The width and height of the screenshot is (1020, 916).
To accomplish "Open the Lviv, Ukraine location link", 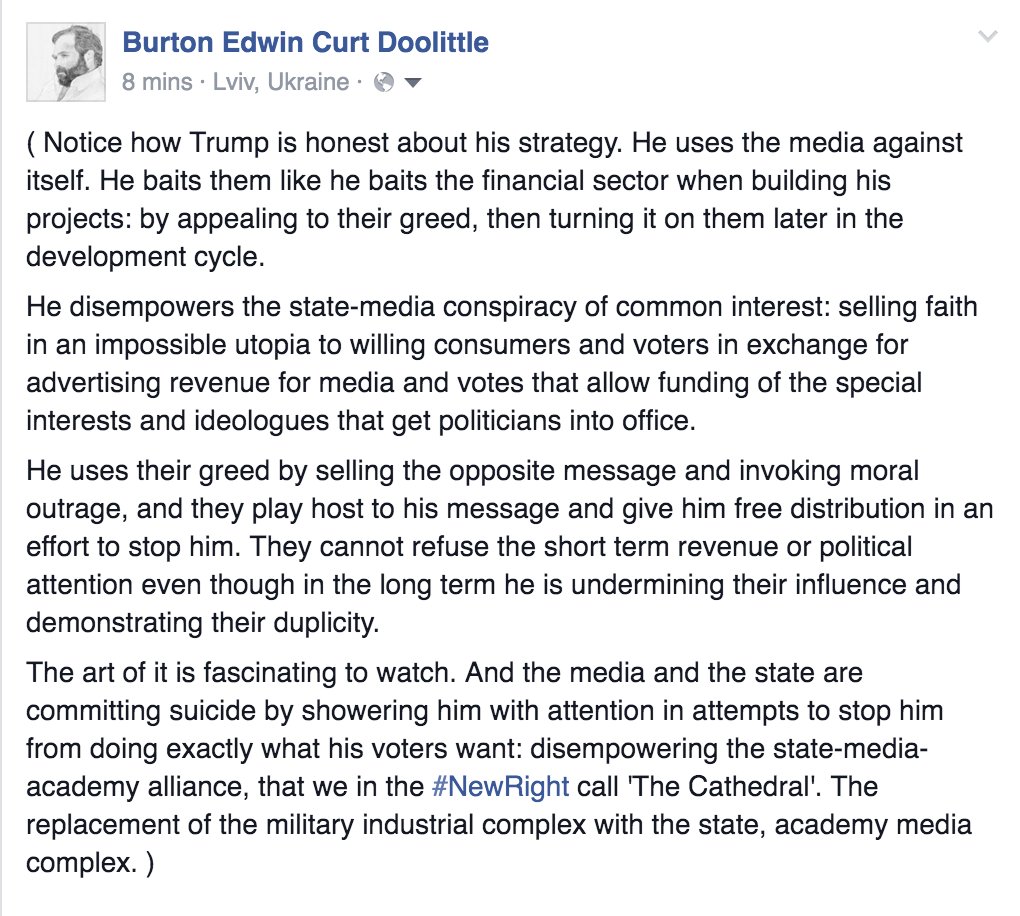I will 280,82.
